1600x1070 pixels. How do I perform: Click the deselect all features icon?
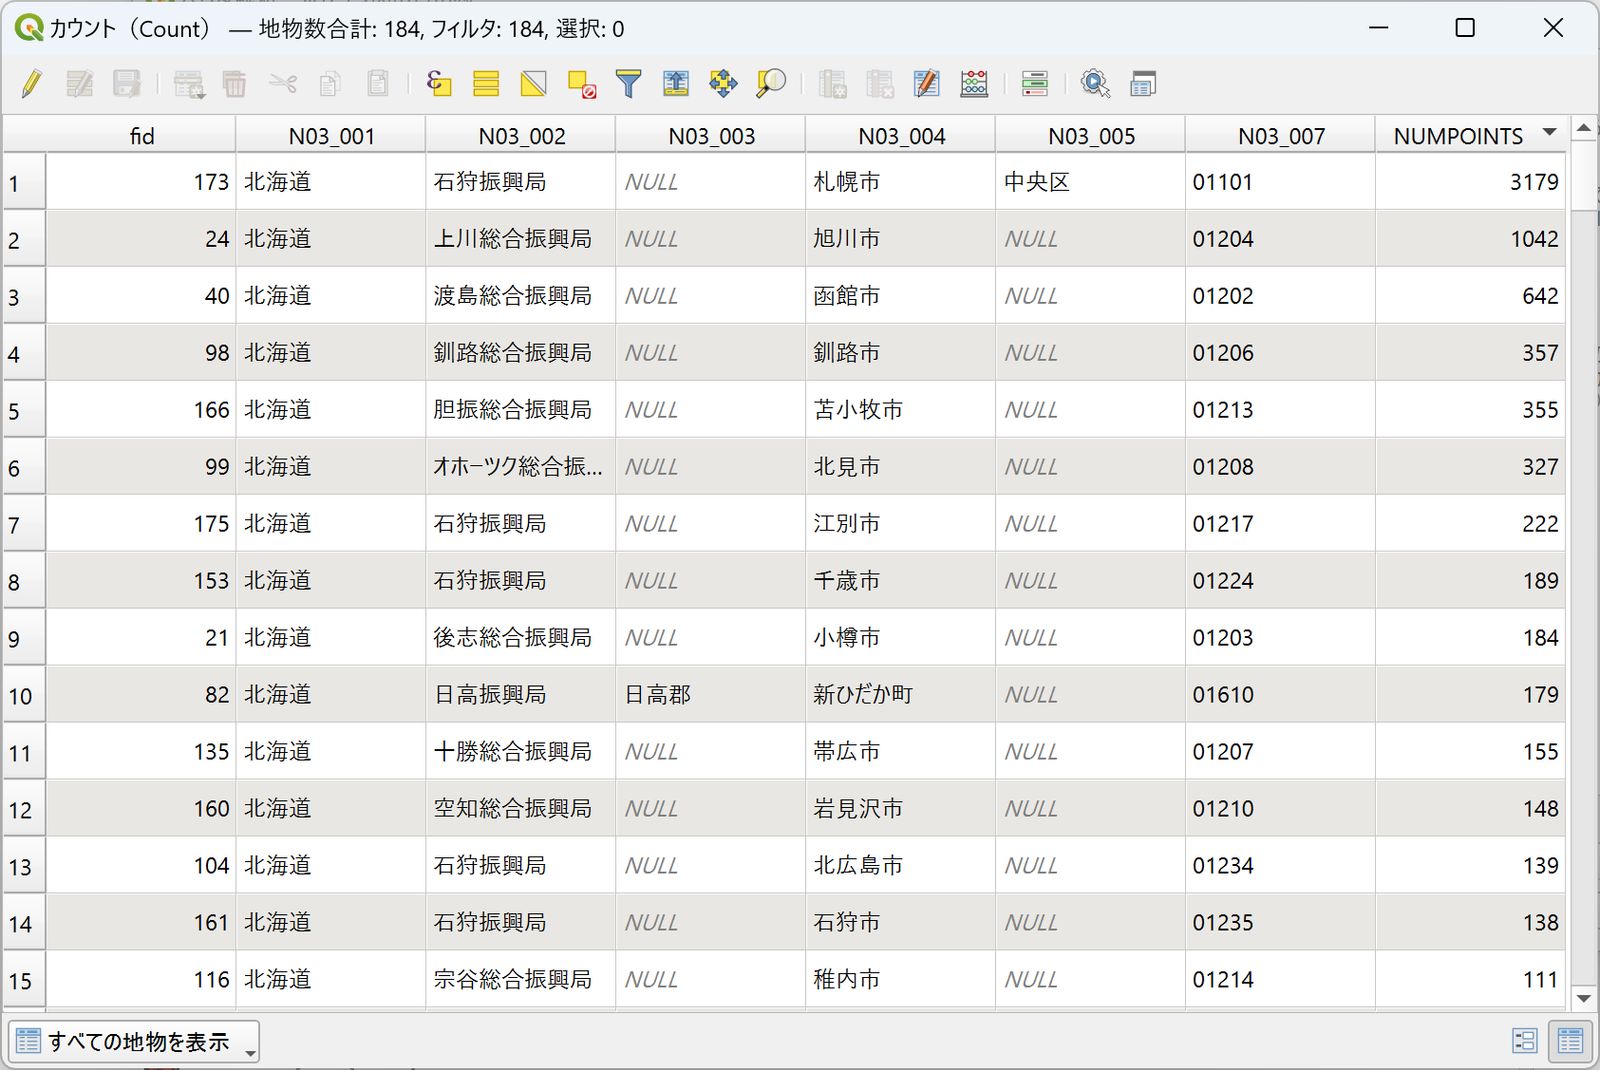581,84
